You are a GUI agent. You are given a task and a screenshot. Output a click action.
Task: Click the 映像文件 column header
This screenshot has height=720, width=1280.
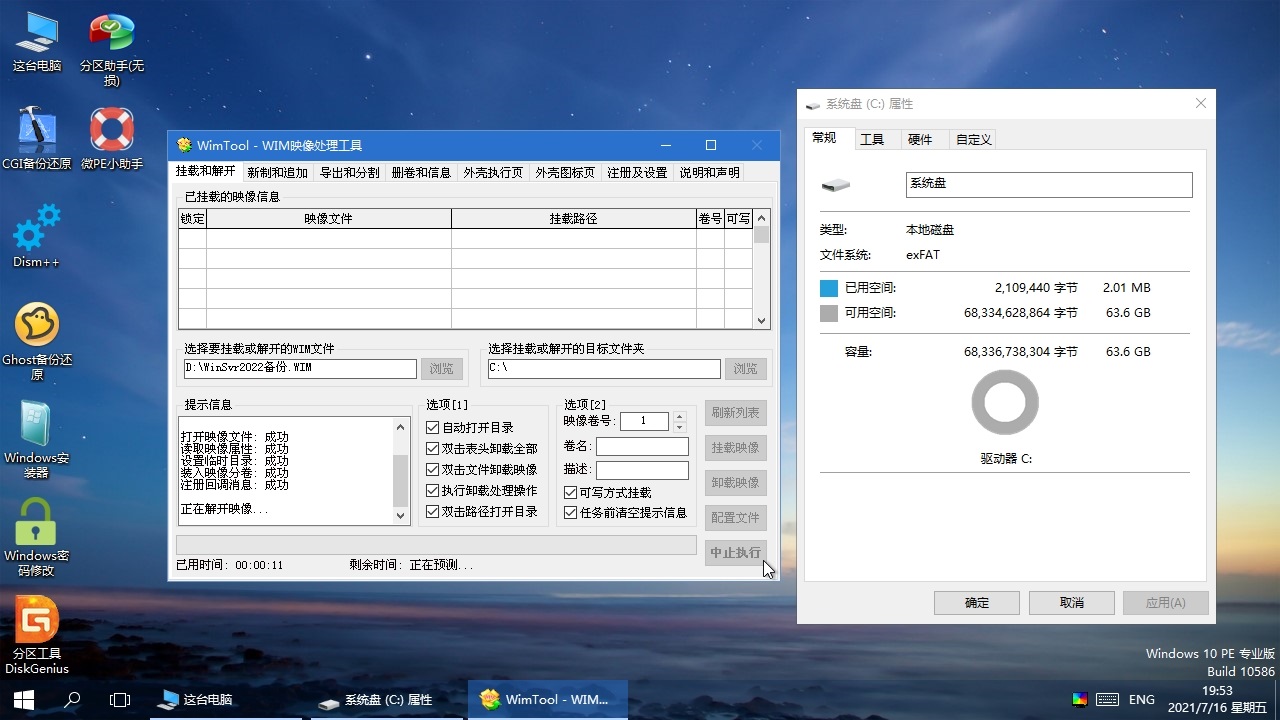328,218
